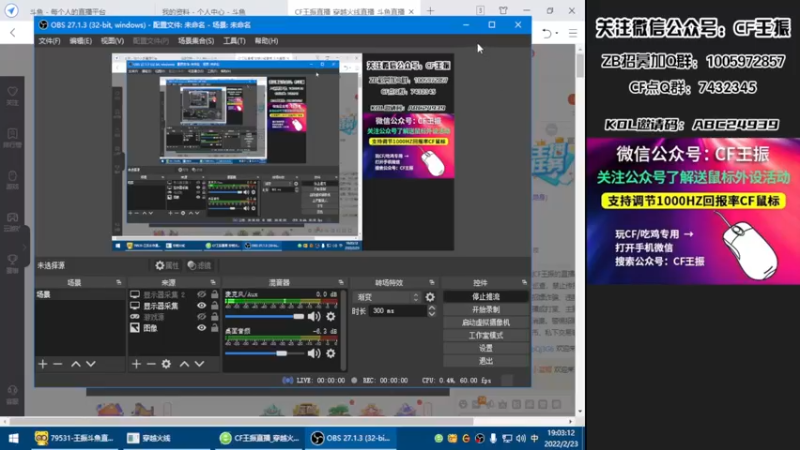Viewport: 800px width, 450px height.
Task: Click the heart follow icon in browser sidebar
Action: pos(12,92)
